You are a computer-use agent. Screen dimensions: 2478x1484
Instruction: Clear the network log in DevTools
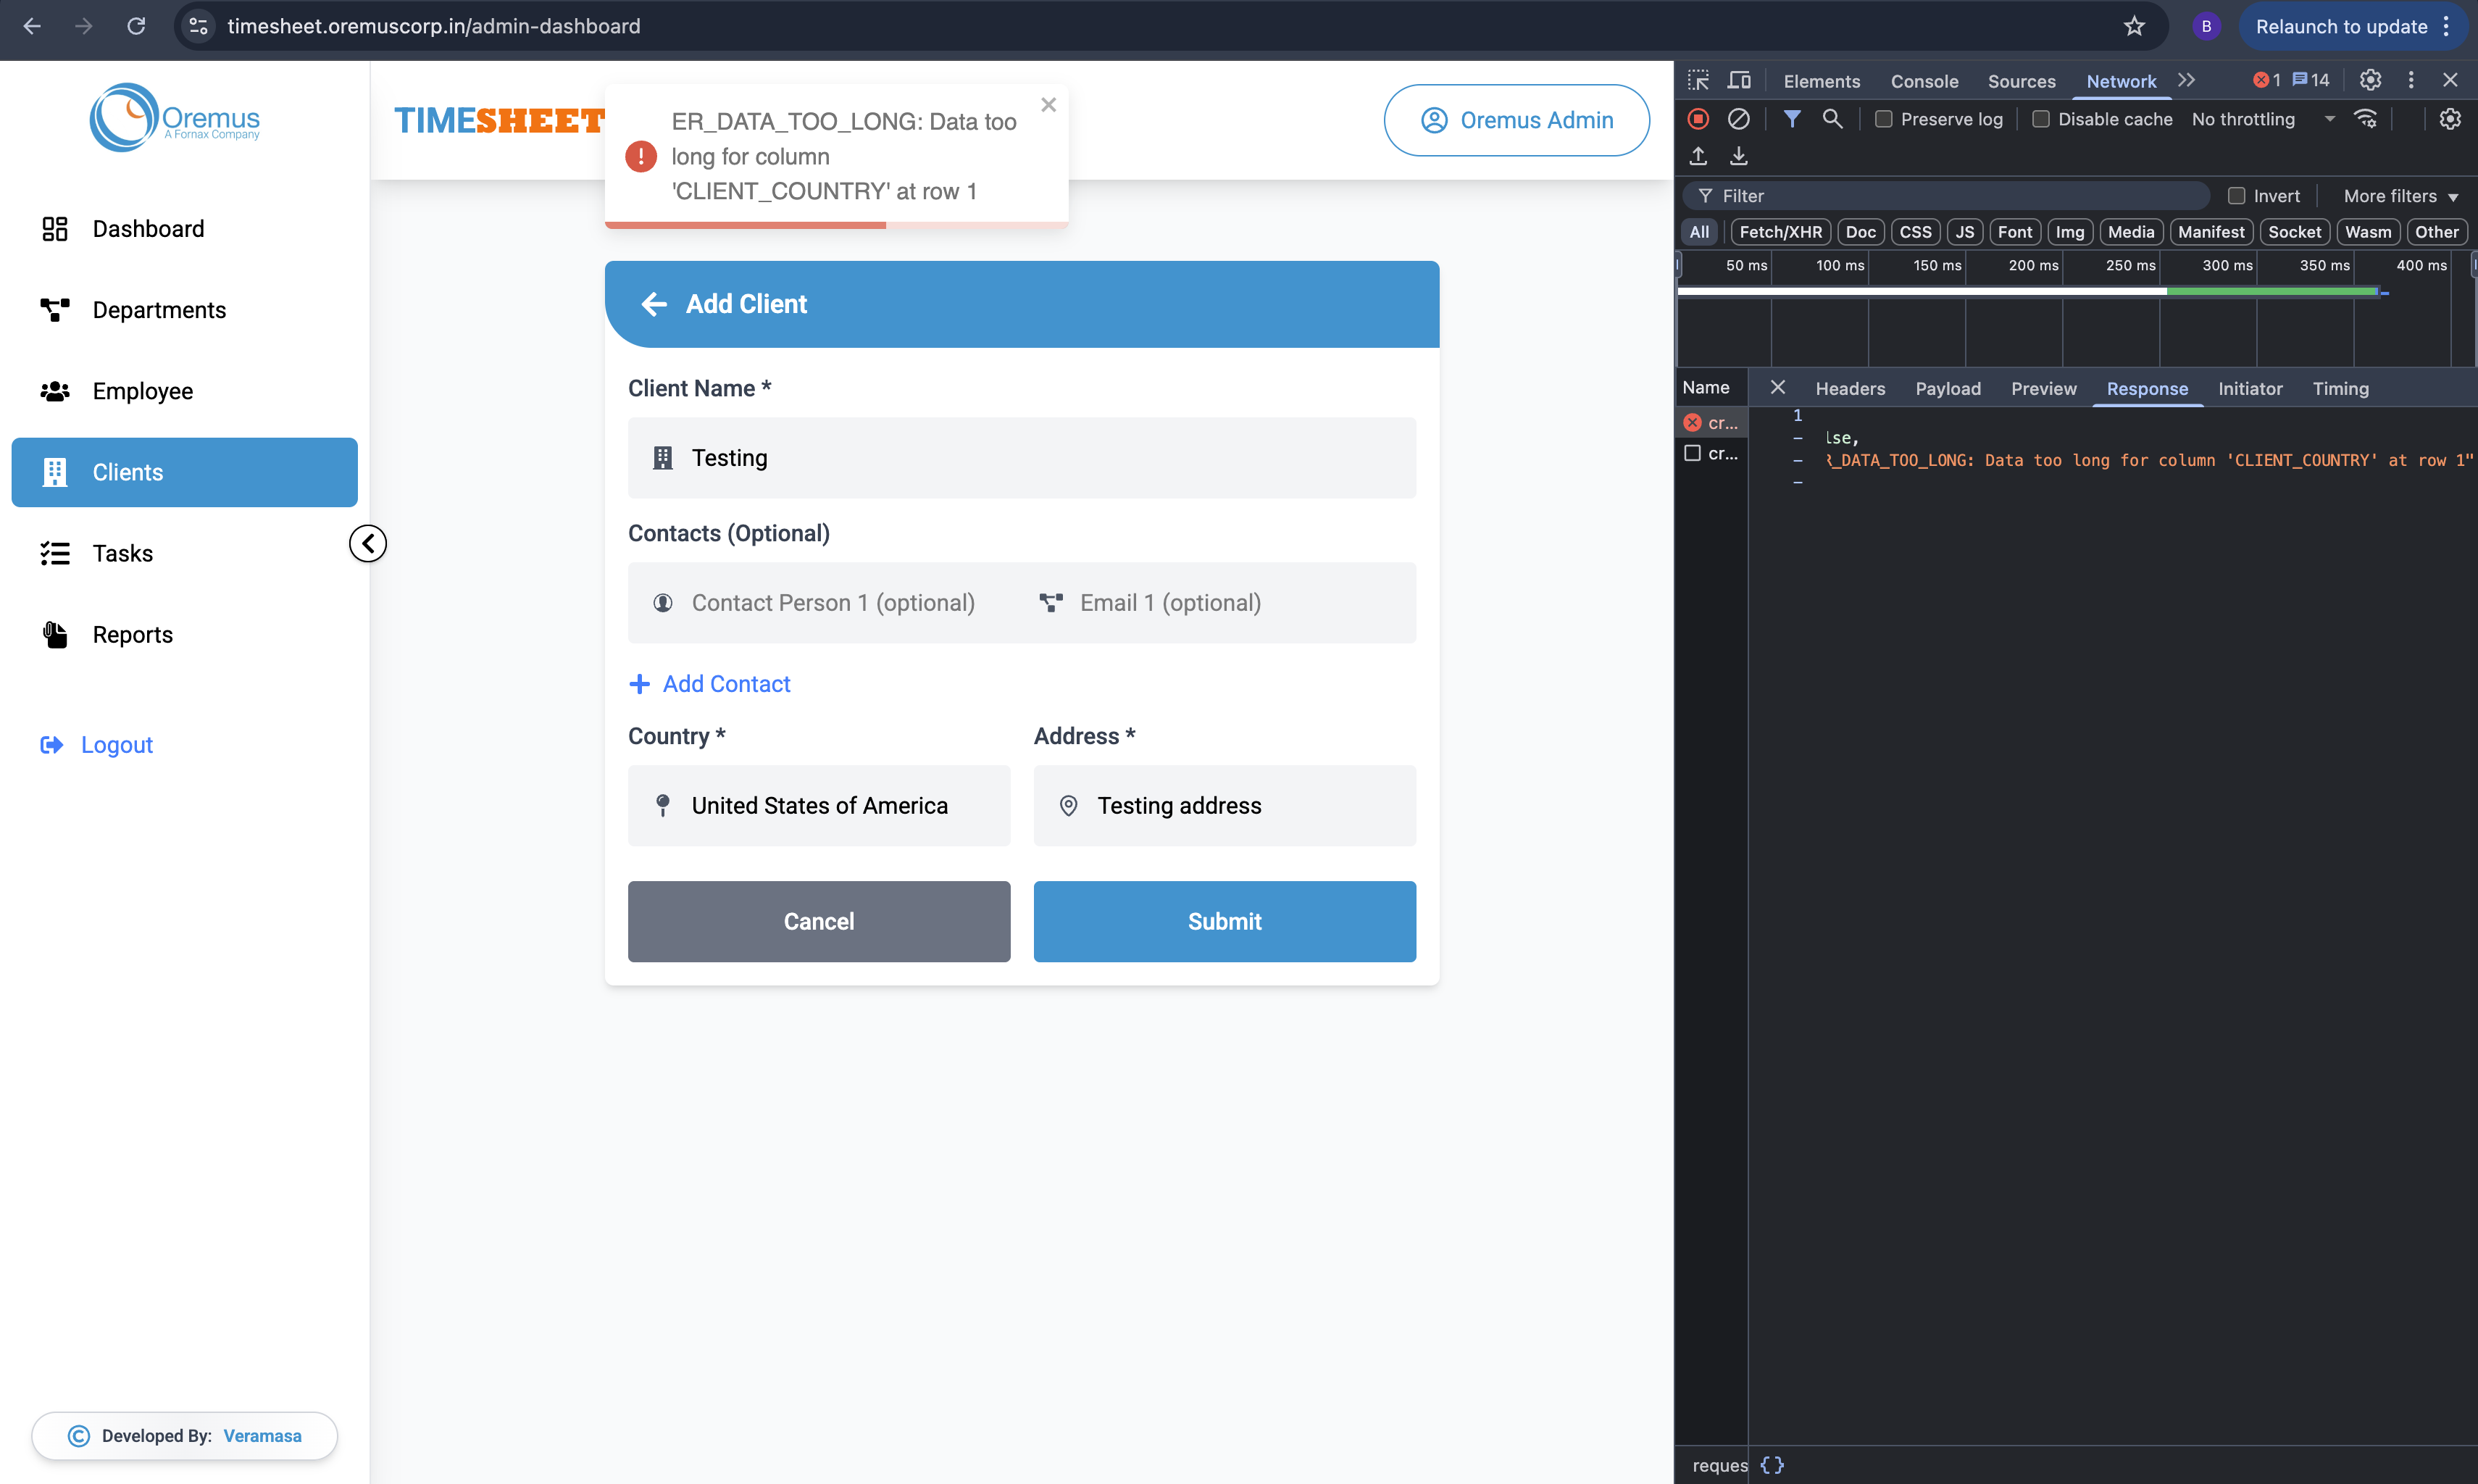(1739, 119)
